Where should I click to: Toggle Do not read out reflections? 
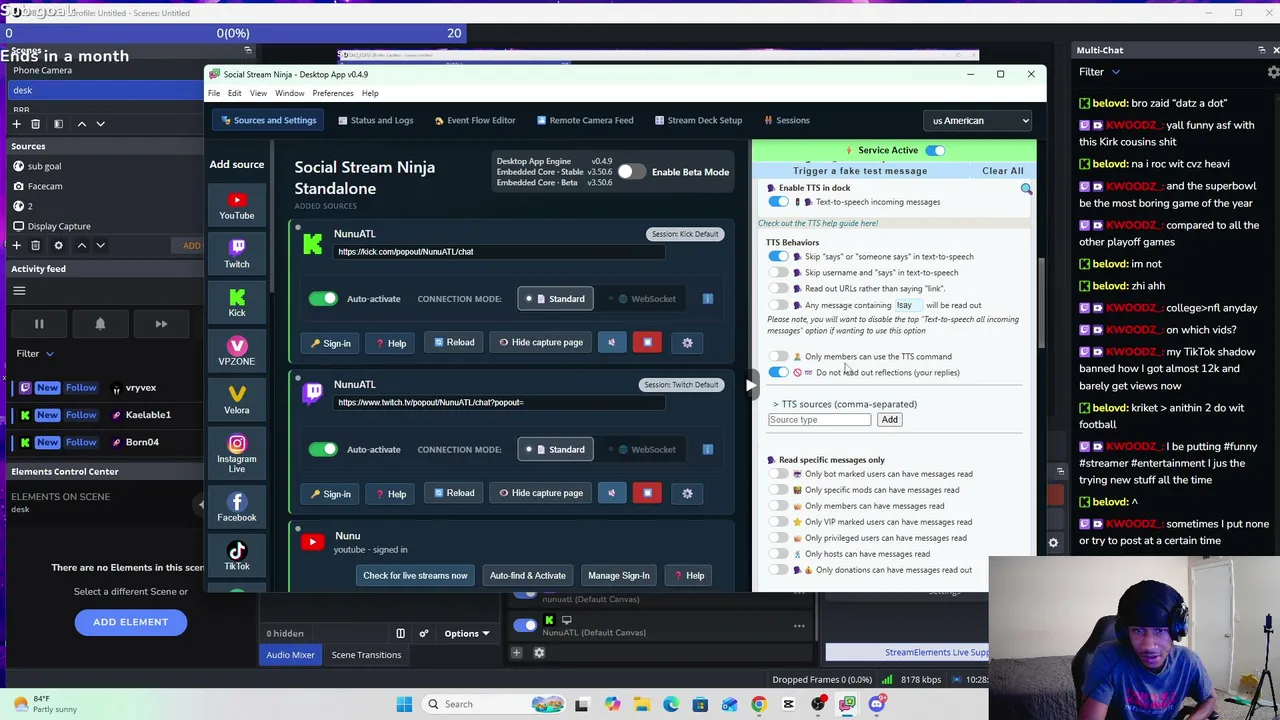778,373
